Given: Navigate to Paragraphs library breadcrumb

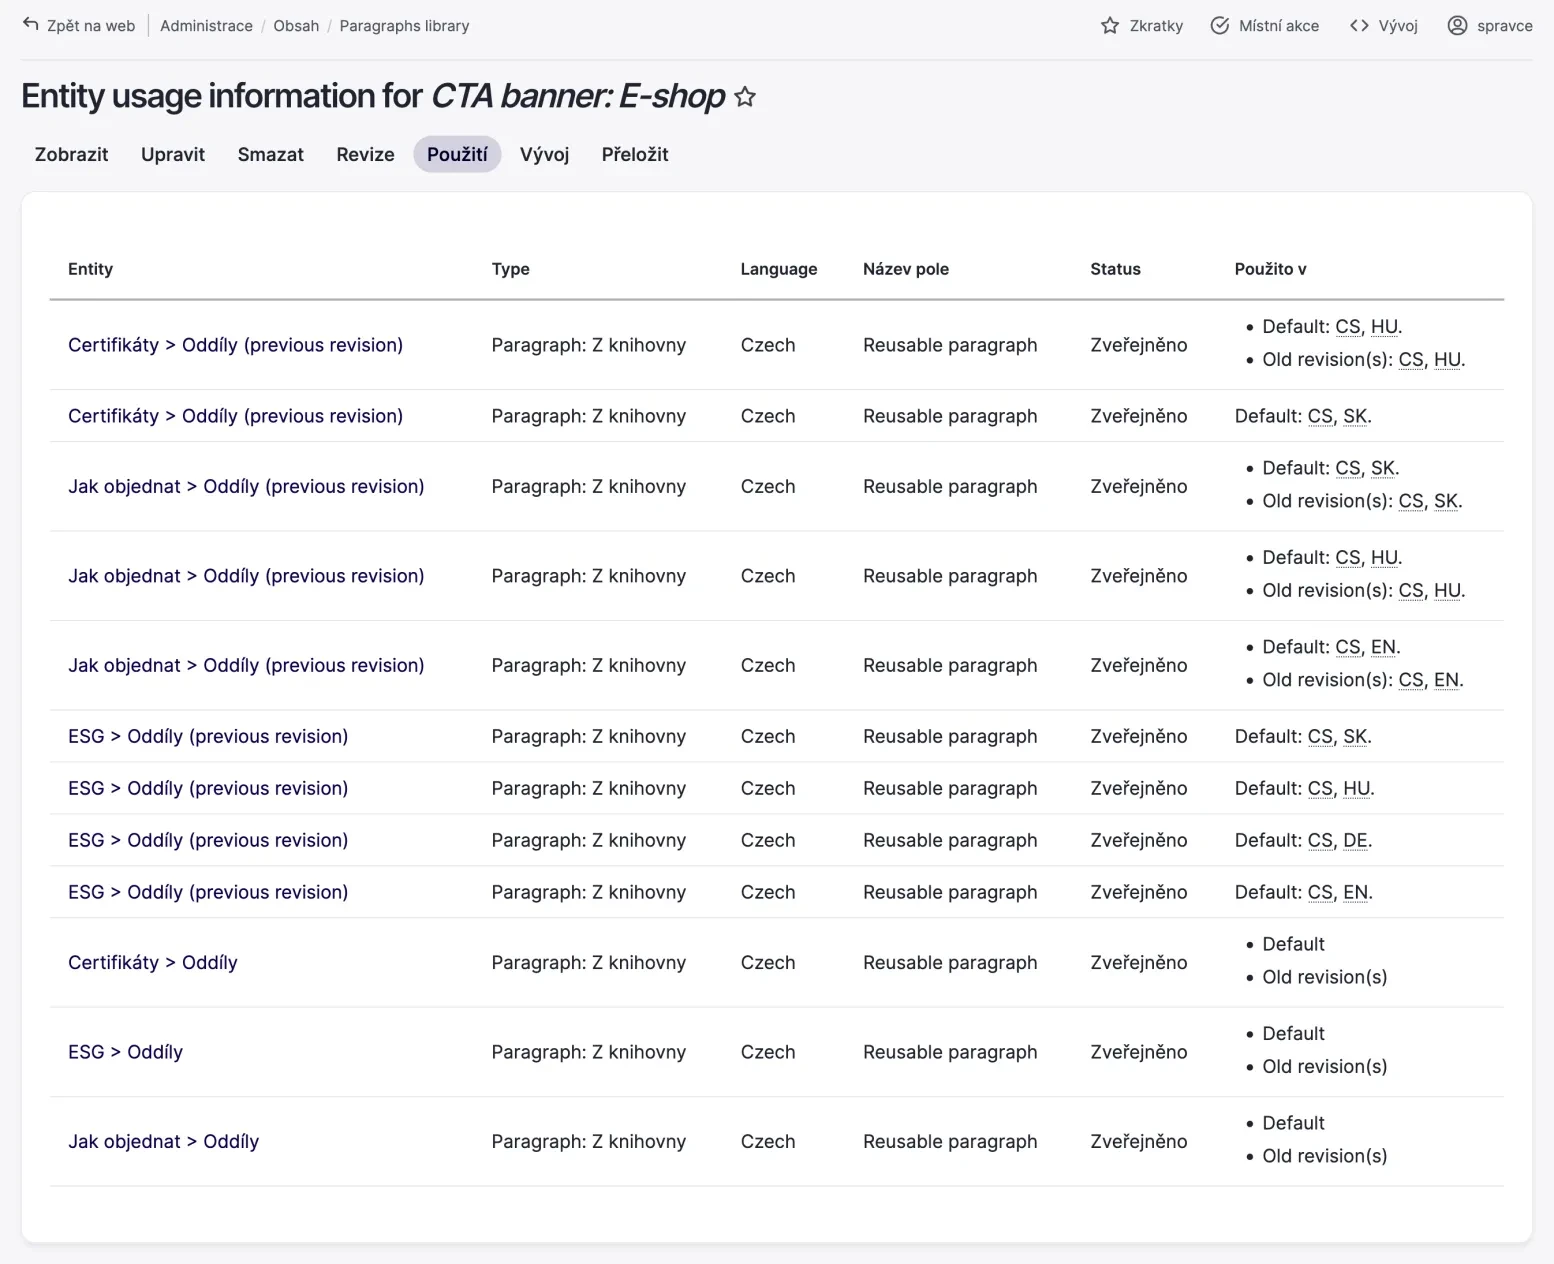Looking at the screenshot, I should pyautogui.click(x=404, y=26).
